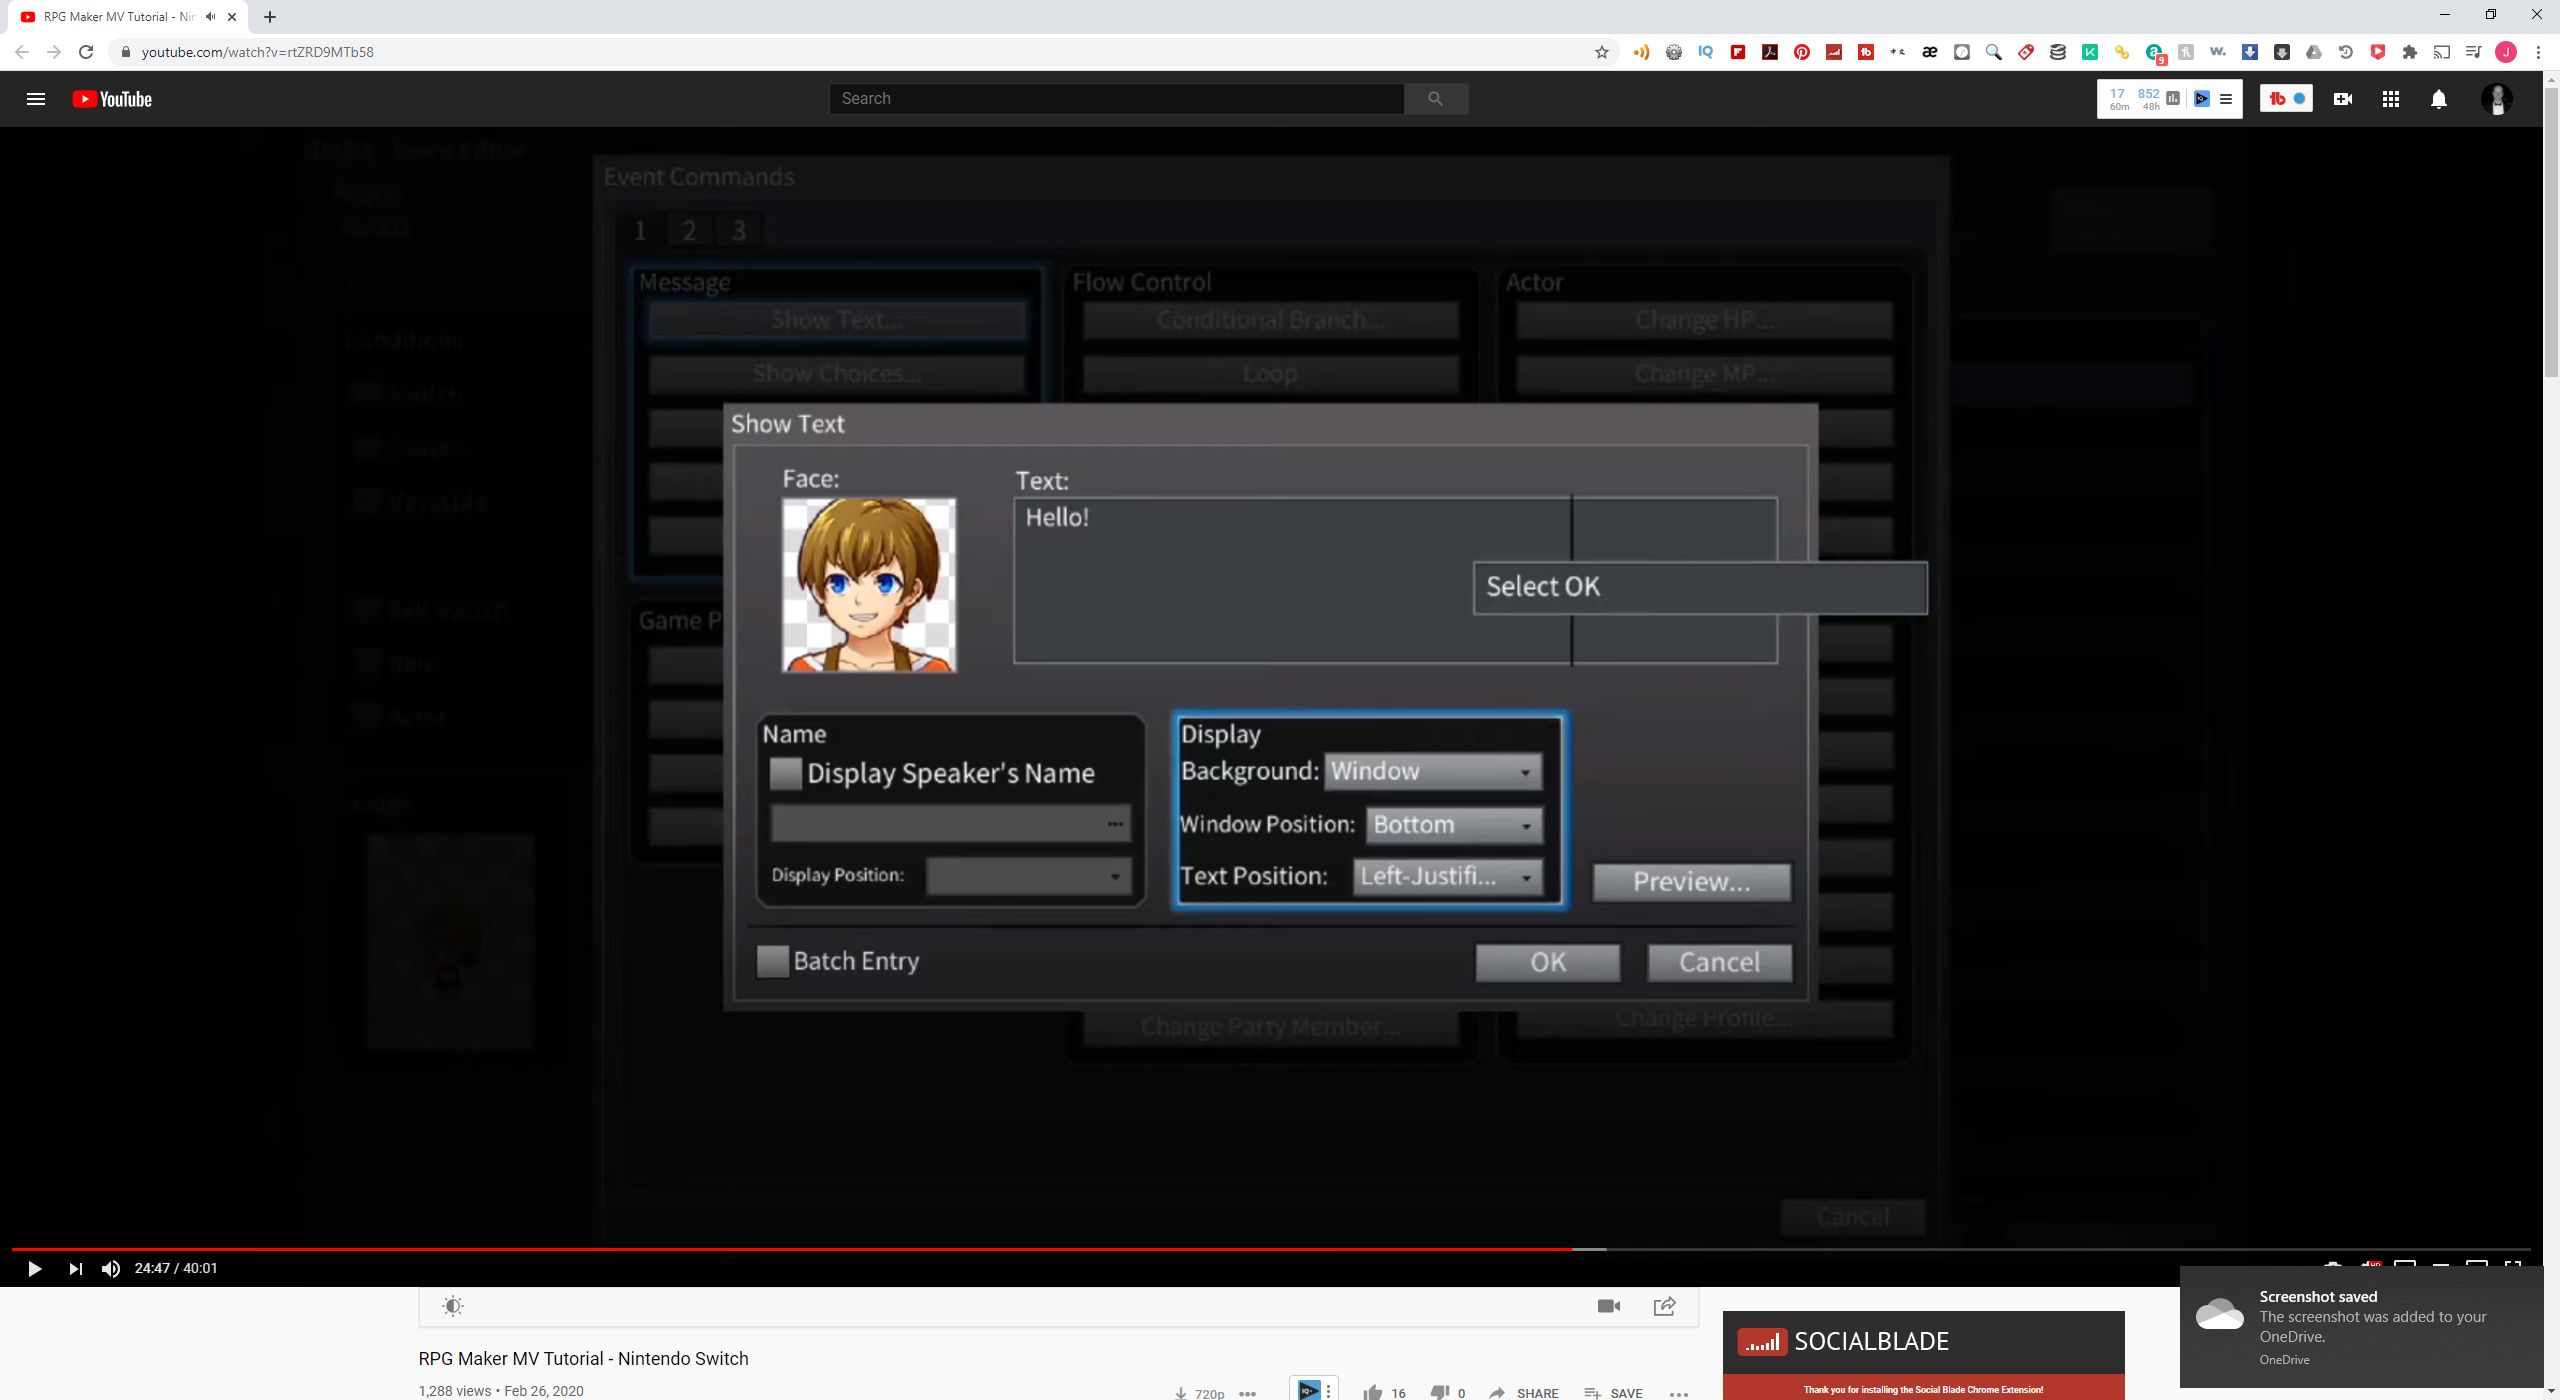Open the TubeBuddy menu in YouTube header

tap(2286, 99)
